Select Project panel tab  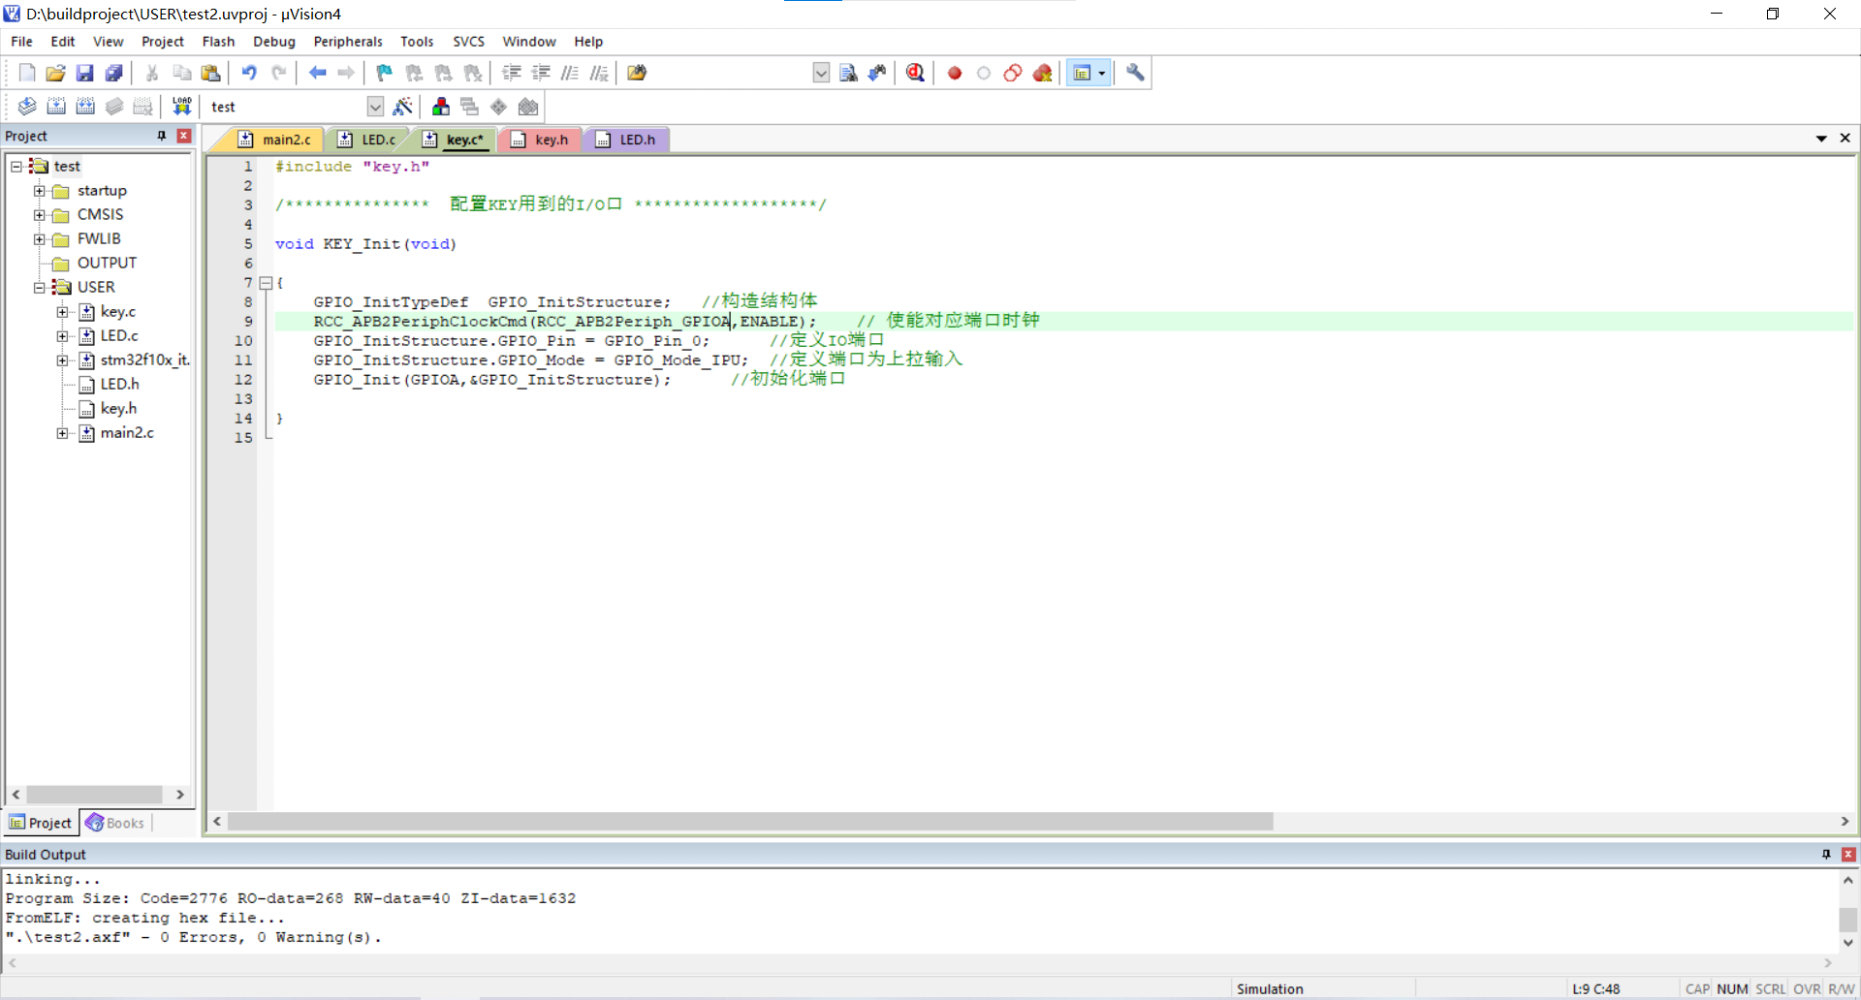[41, 823]
